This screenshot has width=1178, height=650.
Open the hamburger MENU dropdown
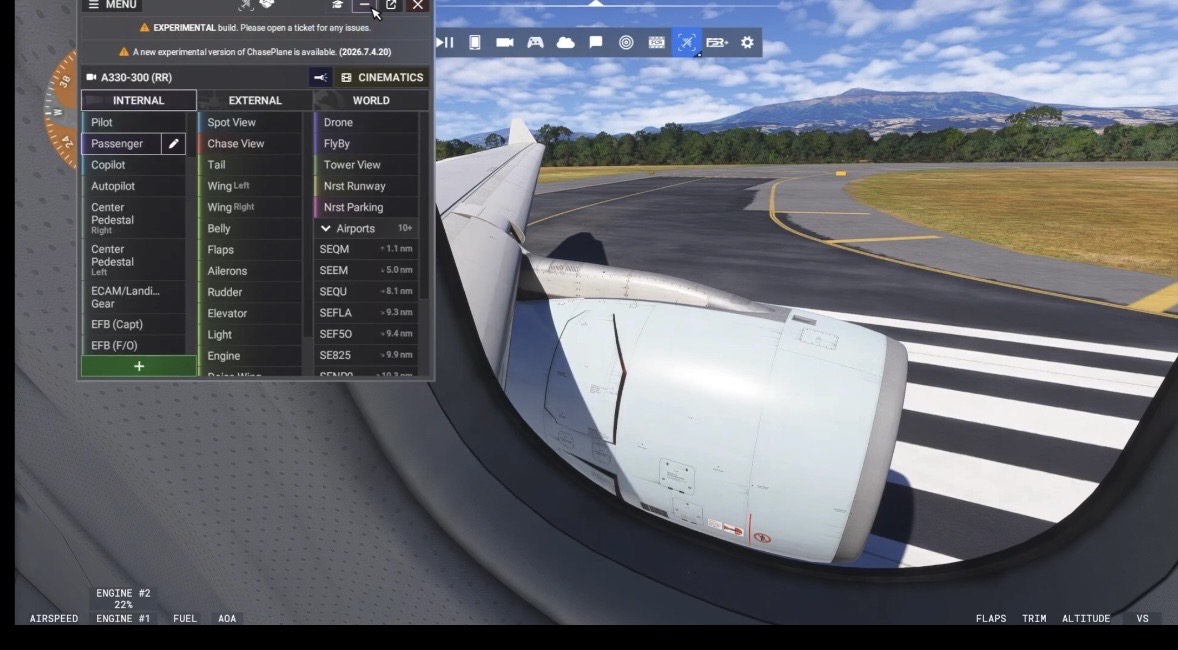click(111, 5)
